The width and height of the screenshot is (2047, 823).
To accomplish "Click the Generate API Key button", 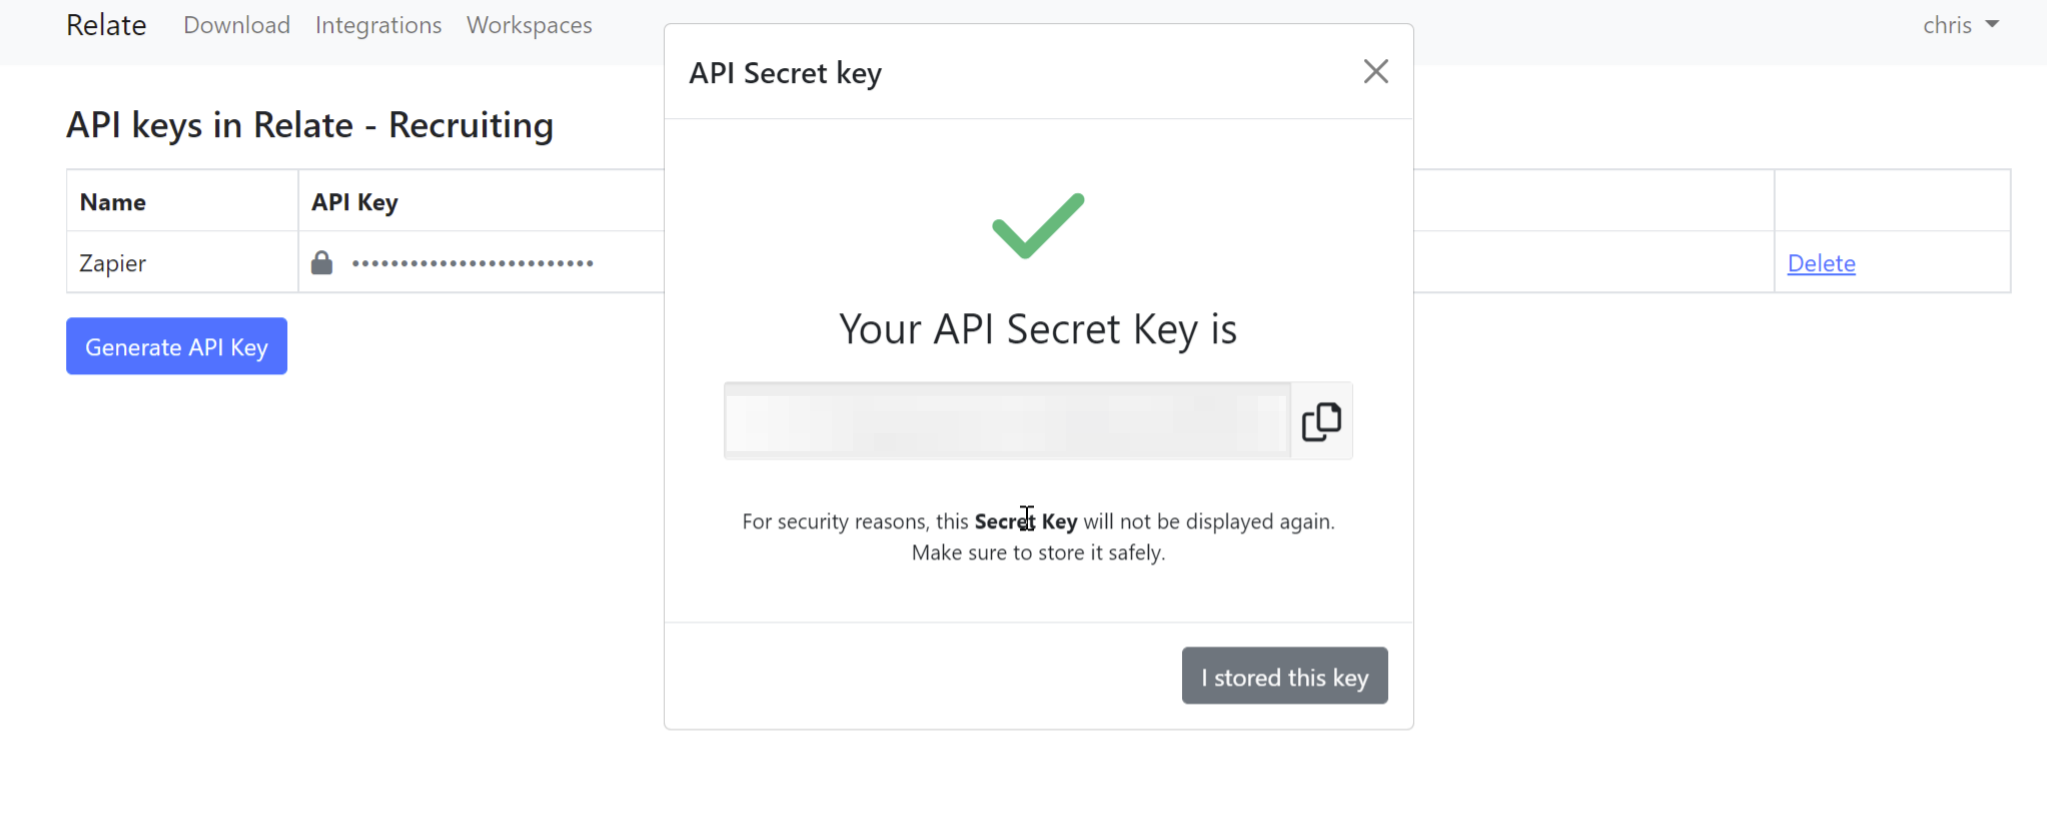I will coord(176,346).
